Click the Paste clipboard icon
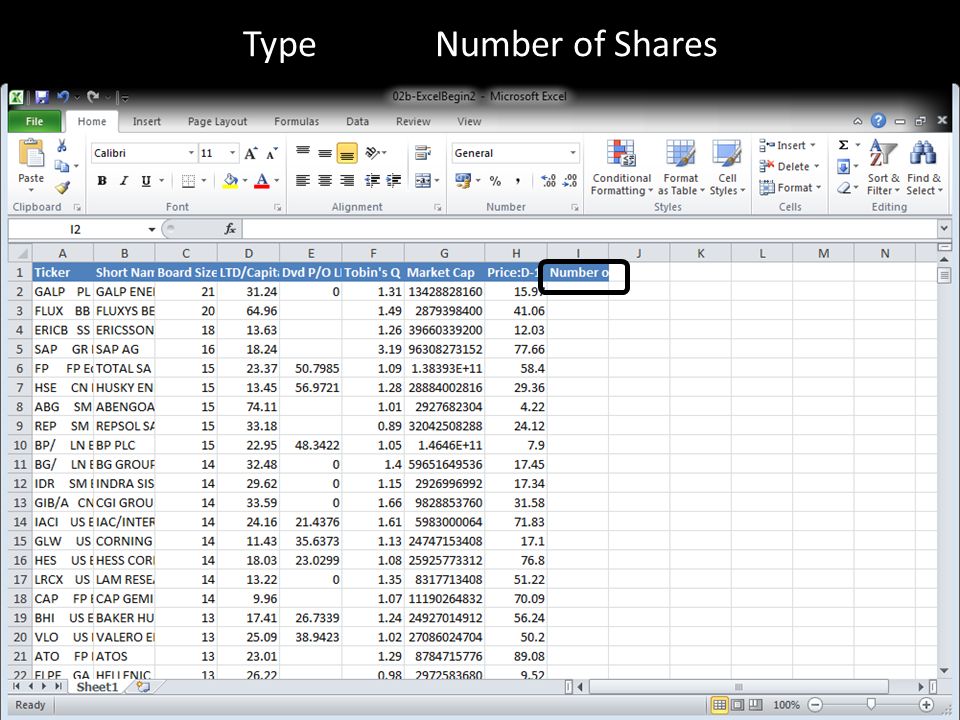Screen dimensions: 960x720 (x=31, y=154)
